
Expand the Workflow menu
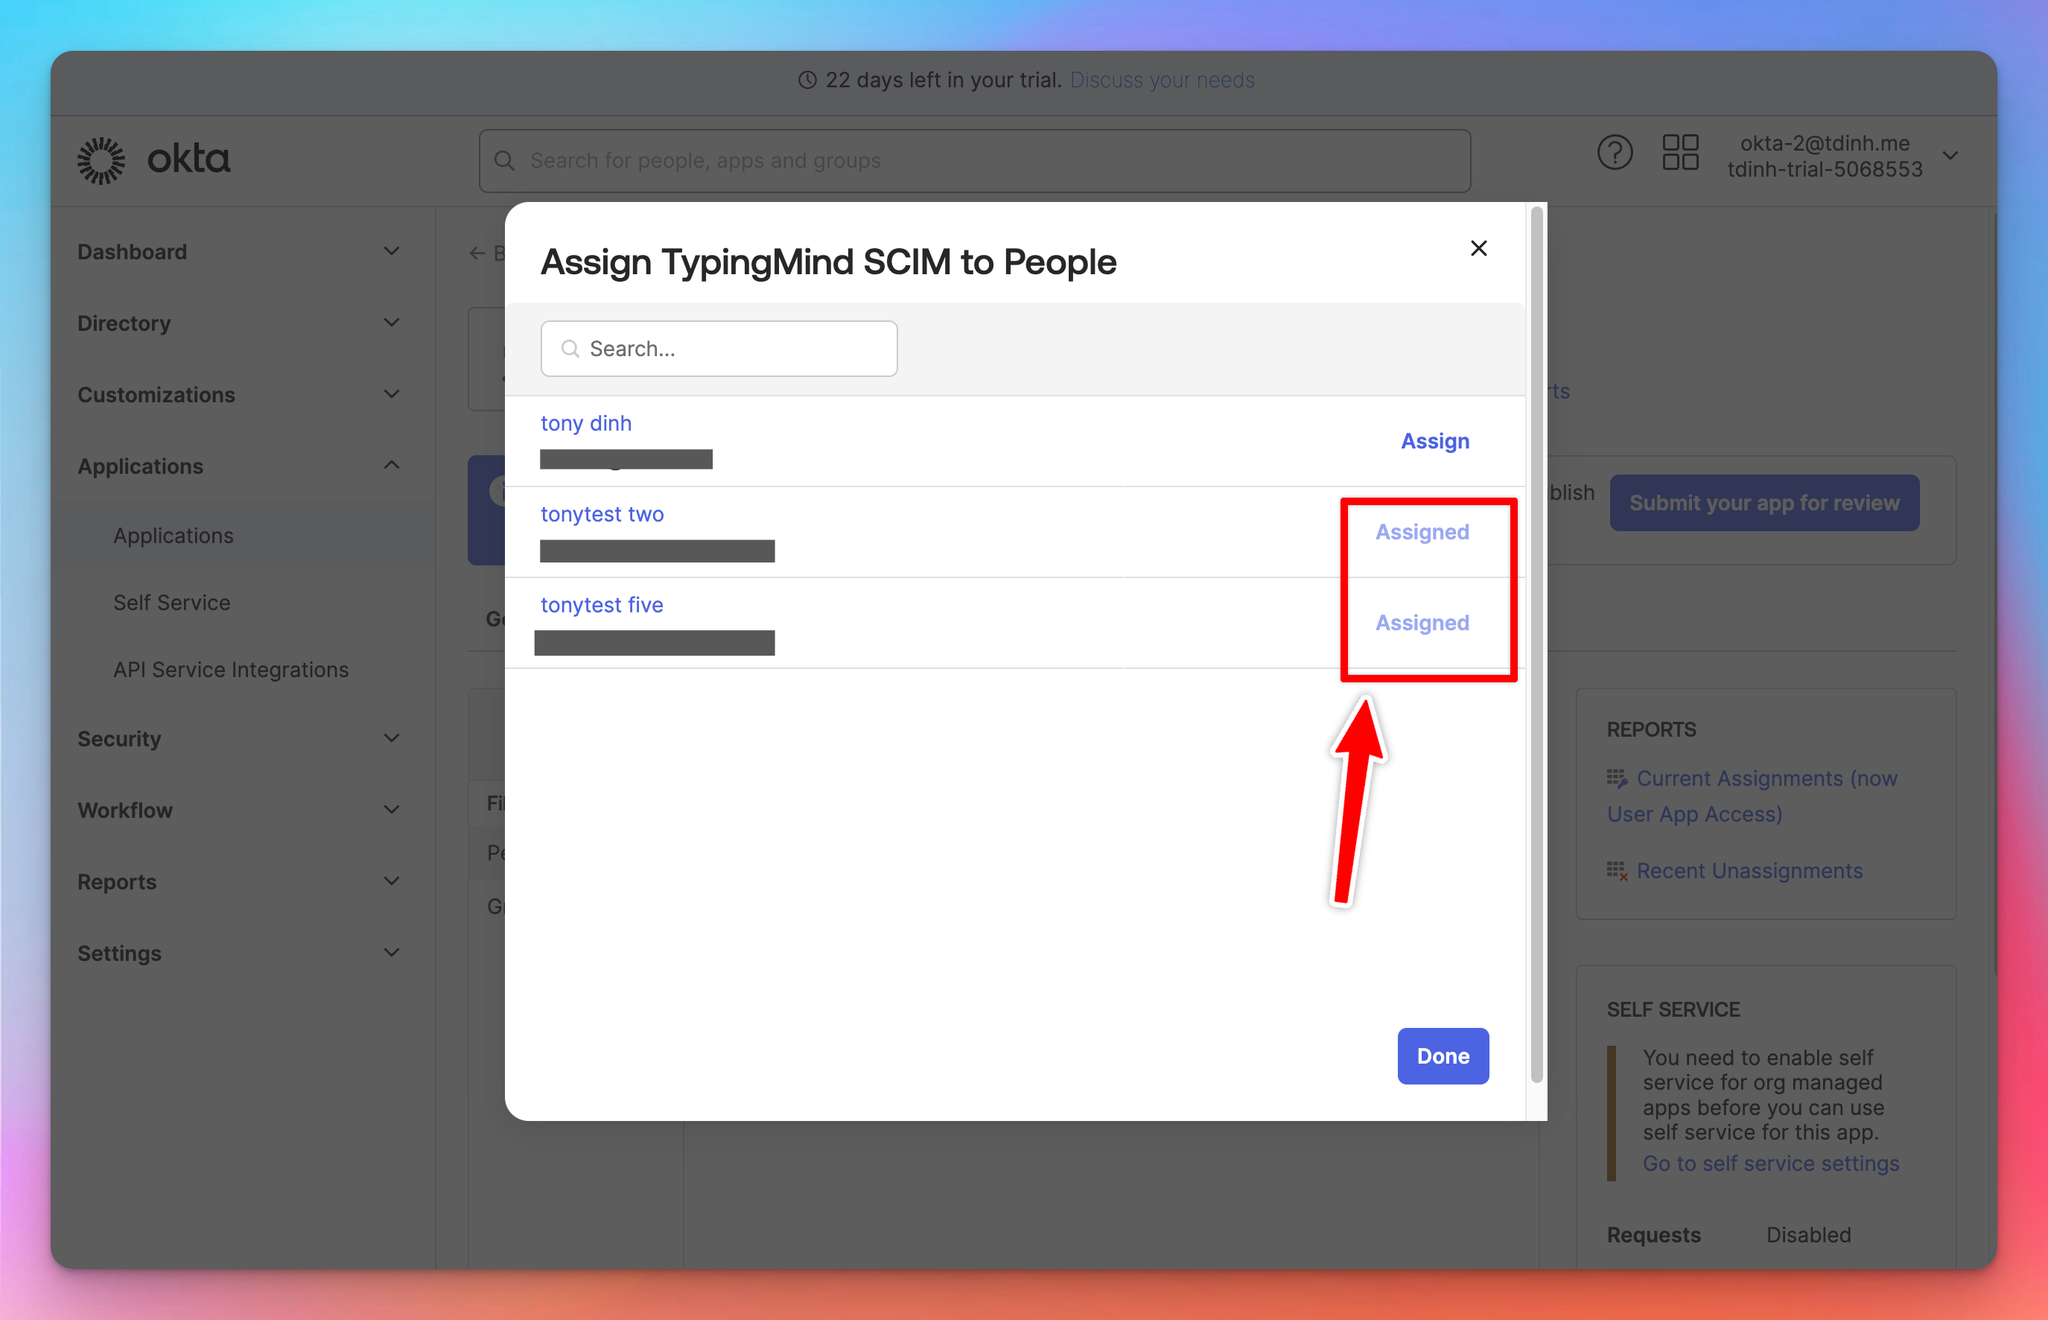click(392, 809)
